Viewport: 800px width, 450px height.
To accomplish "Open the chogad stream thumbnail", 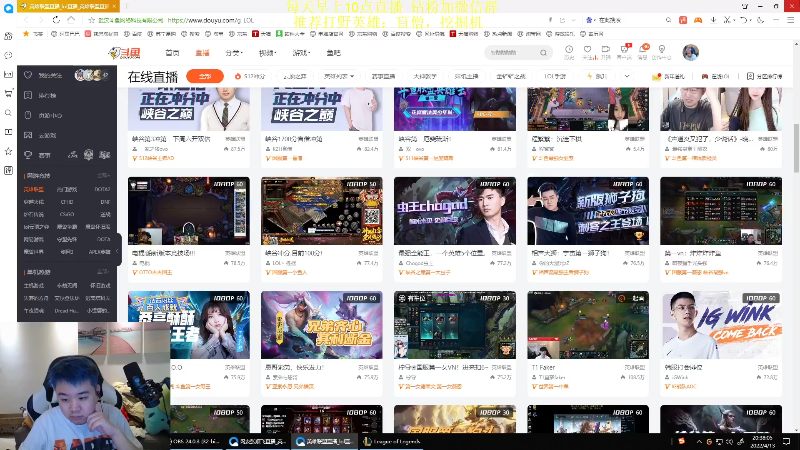I will pyautogui.click(x=455, y=211).
